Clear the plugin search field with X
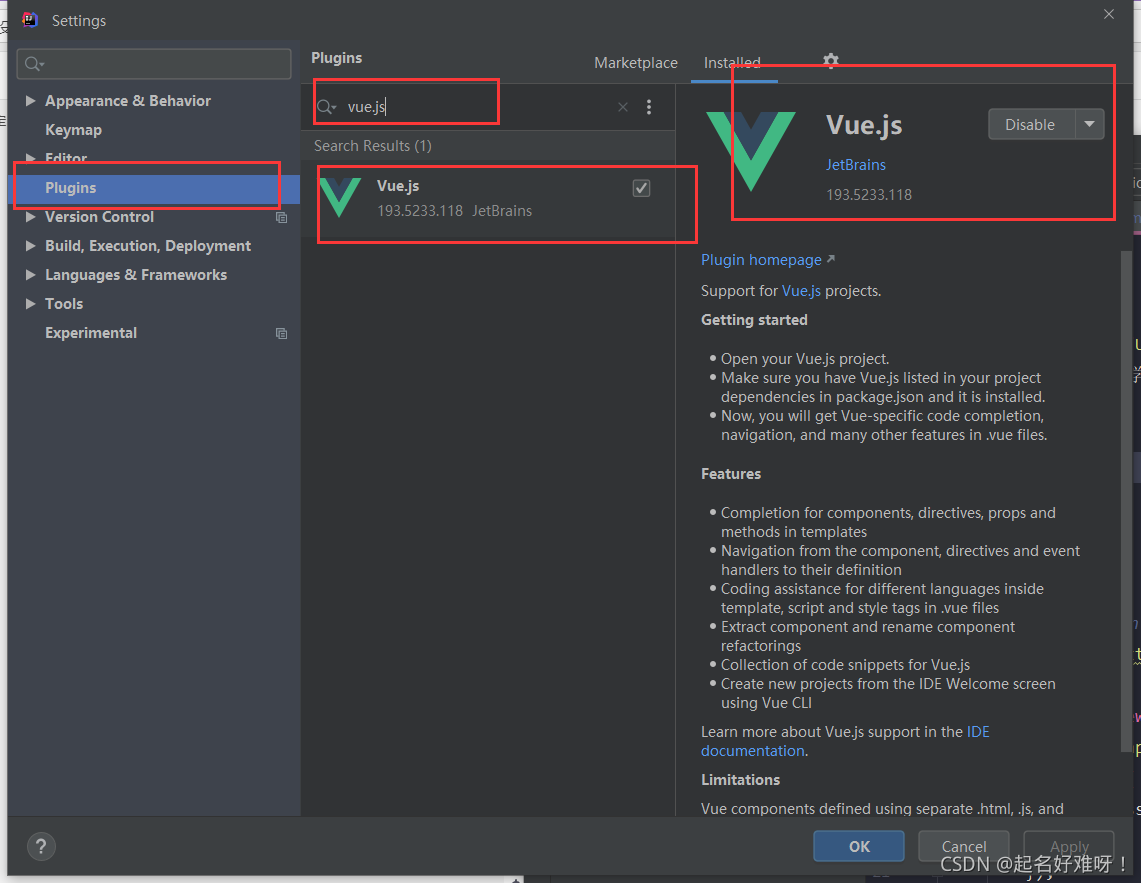 (623, 107)
